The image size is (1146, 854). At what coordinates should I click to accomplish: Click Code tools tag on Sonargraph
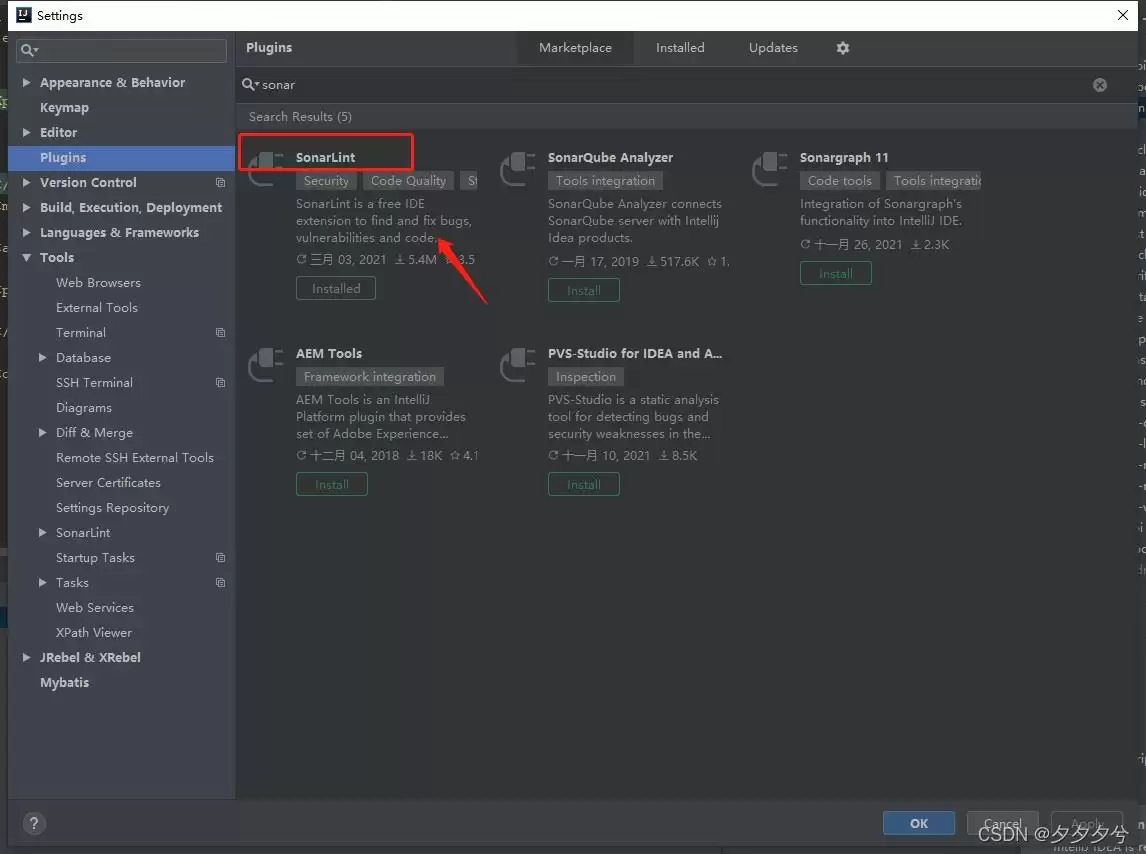tap(840, 181)
